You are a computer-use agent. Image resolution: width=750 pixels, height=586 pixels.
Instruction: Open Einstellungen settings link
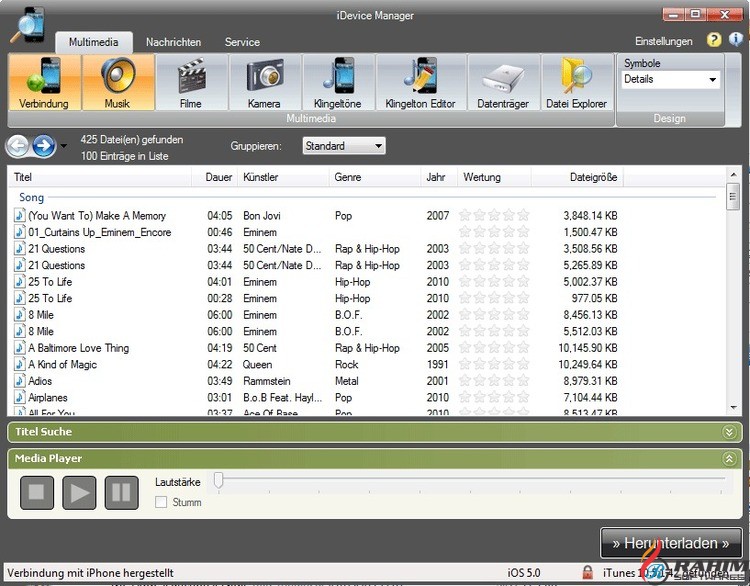[663, 41]
